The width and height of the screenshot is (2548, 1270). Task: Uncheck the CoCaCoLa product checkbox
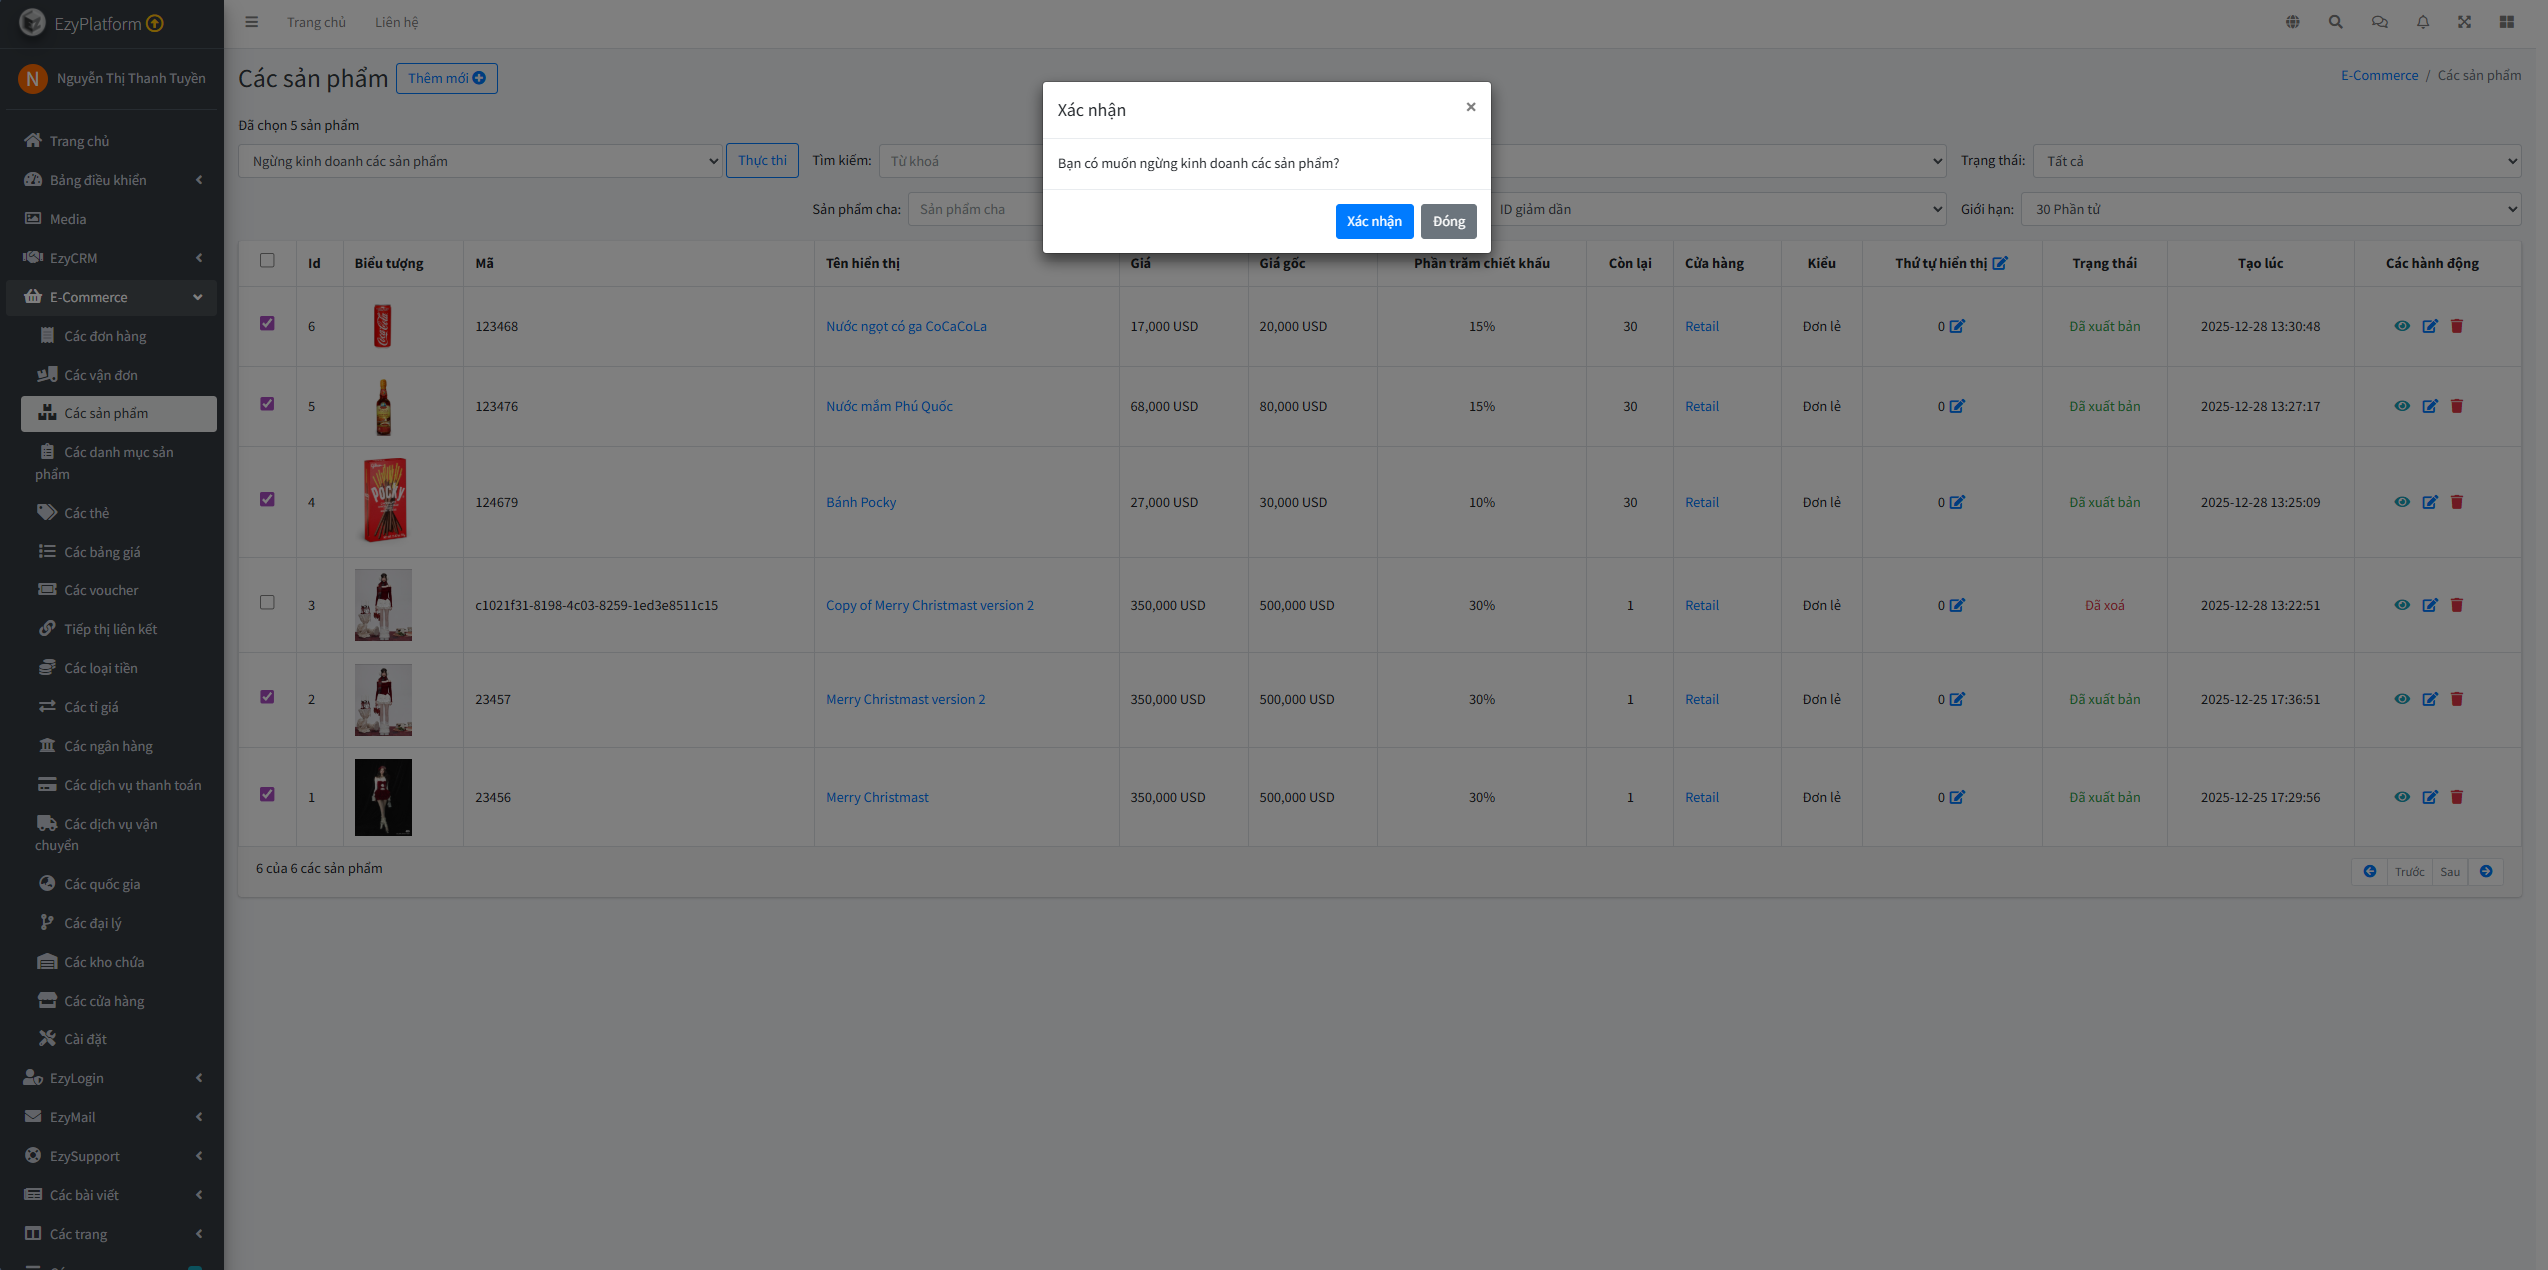[x=267, y=323]
